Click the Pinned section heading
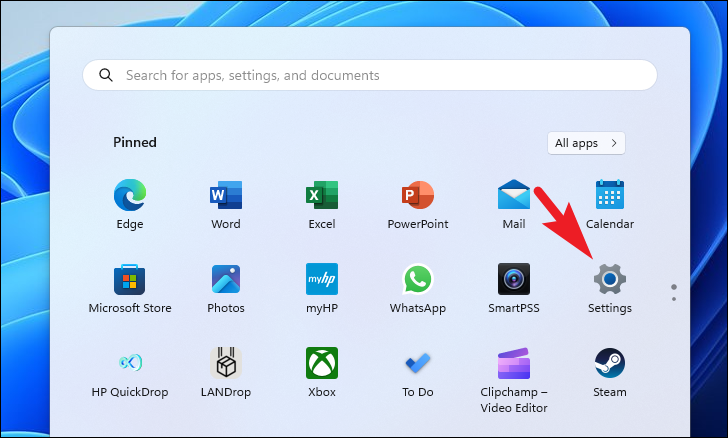 coord(135,142)
